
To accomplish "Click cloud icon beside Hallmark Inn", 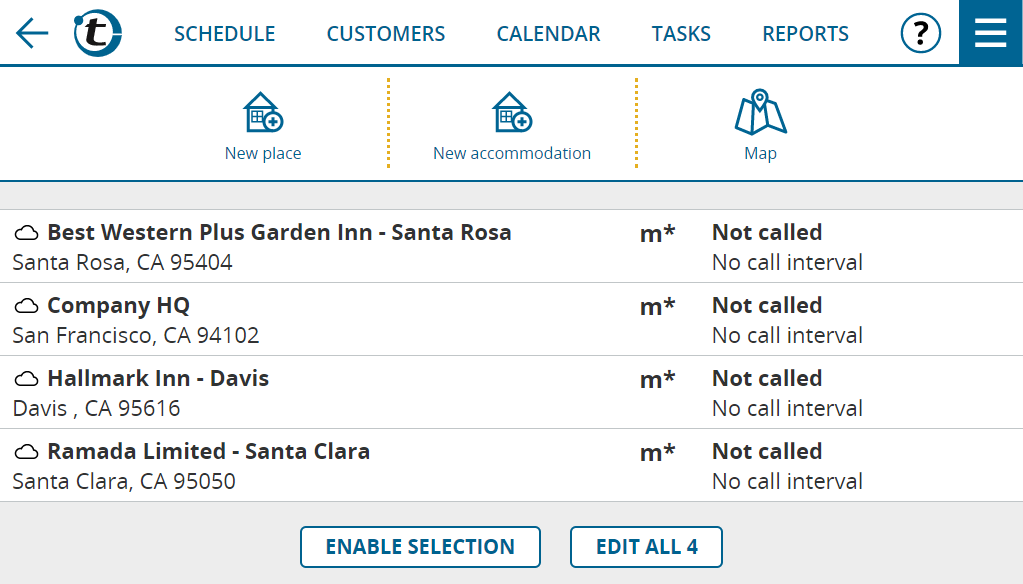I will [x=27, y=380].
